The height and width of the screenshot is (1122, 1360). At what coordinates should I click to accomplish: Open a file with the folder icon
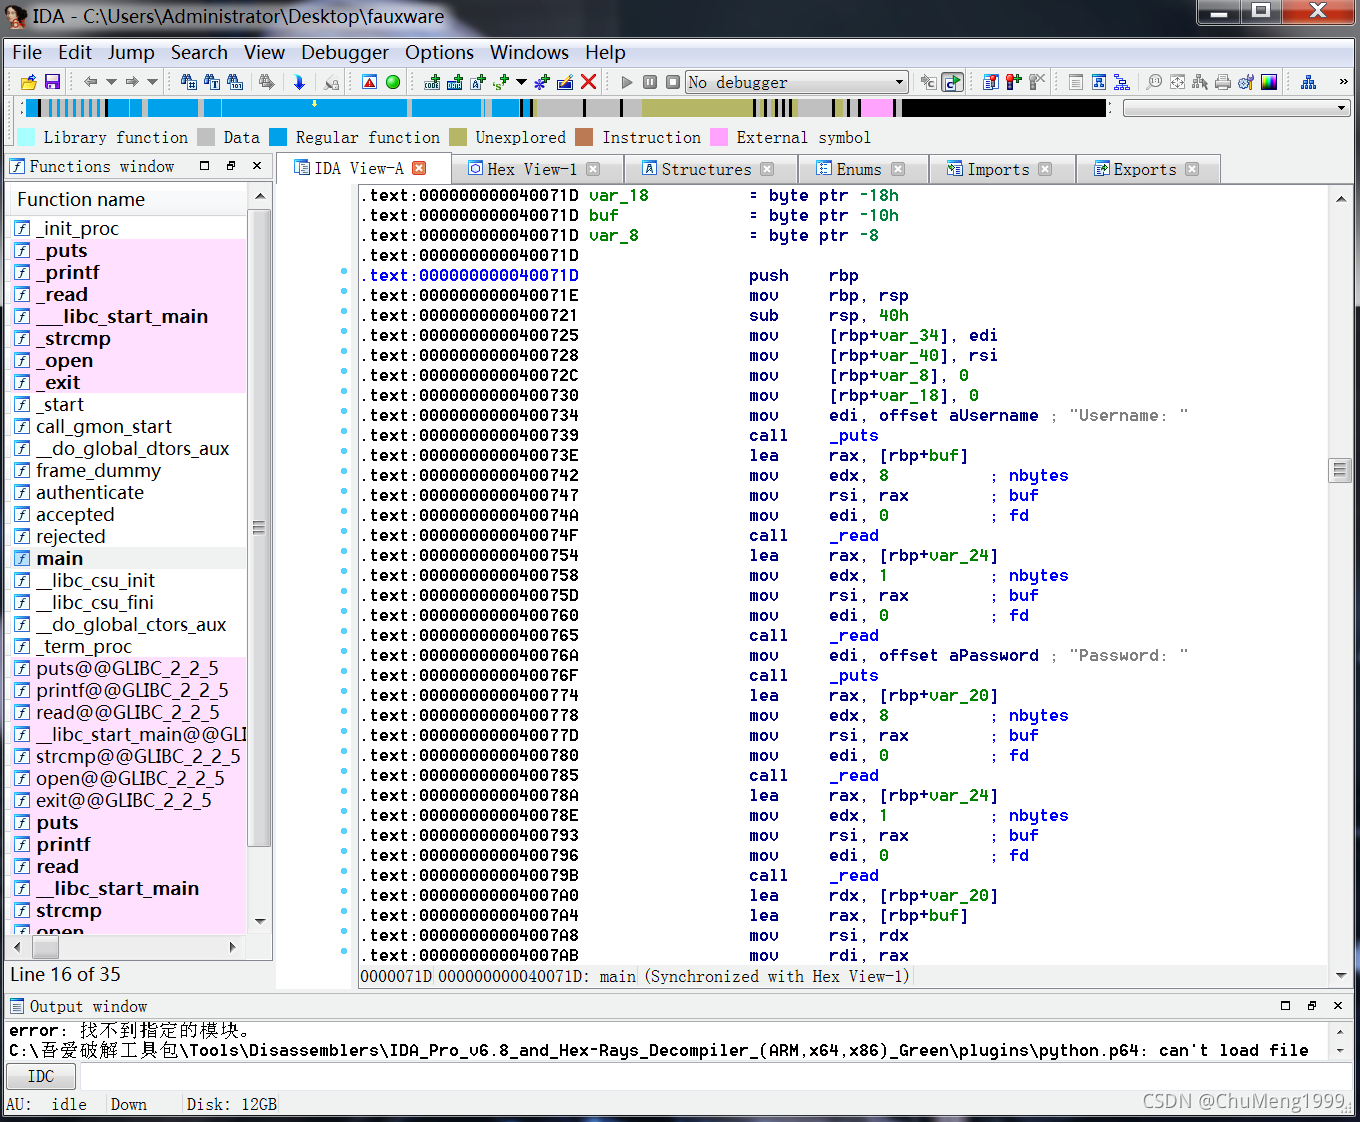28,82
